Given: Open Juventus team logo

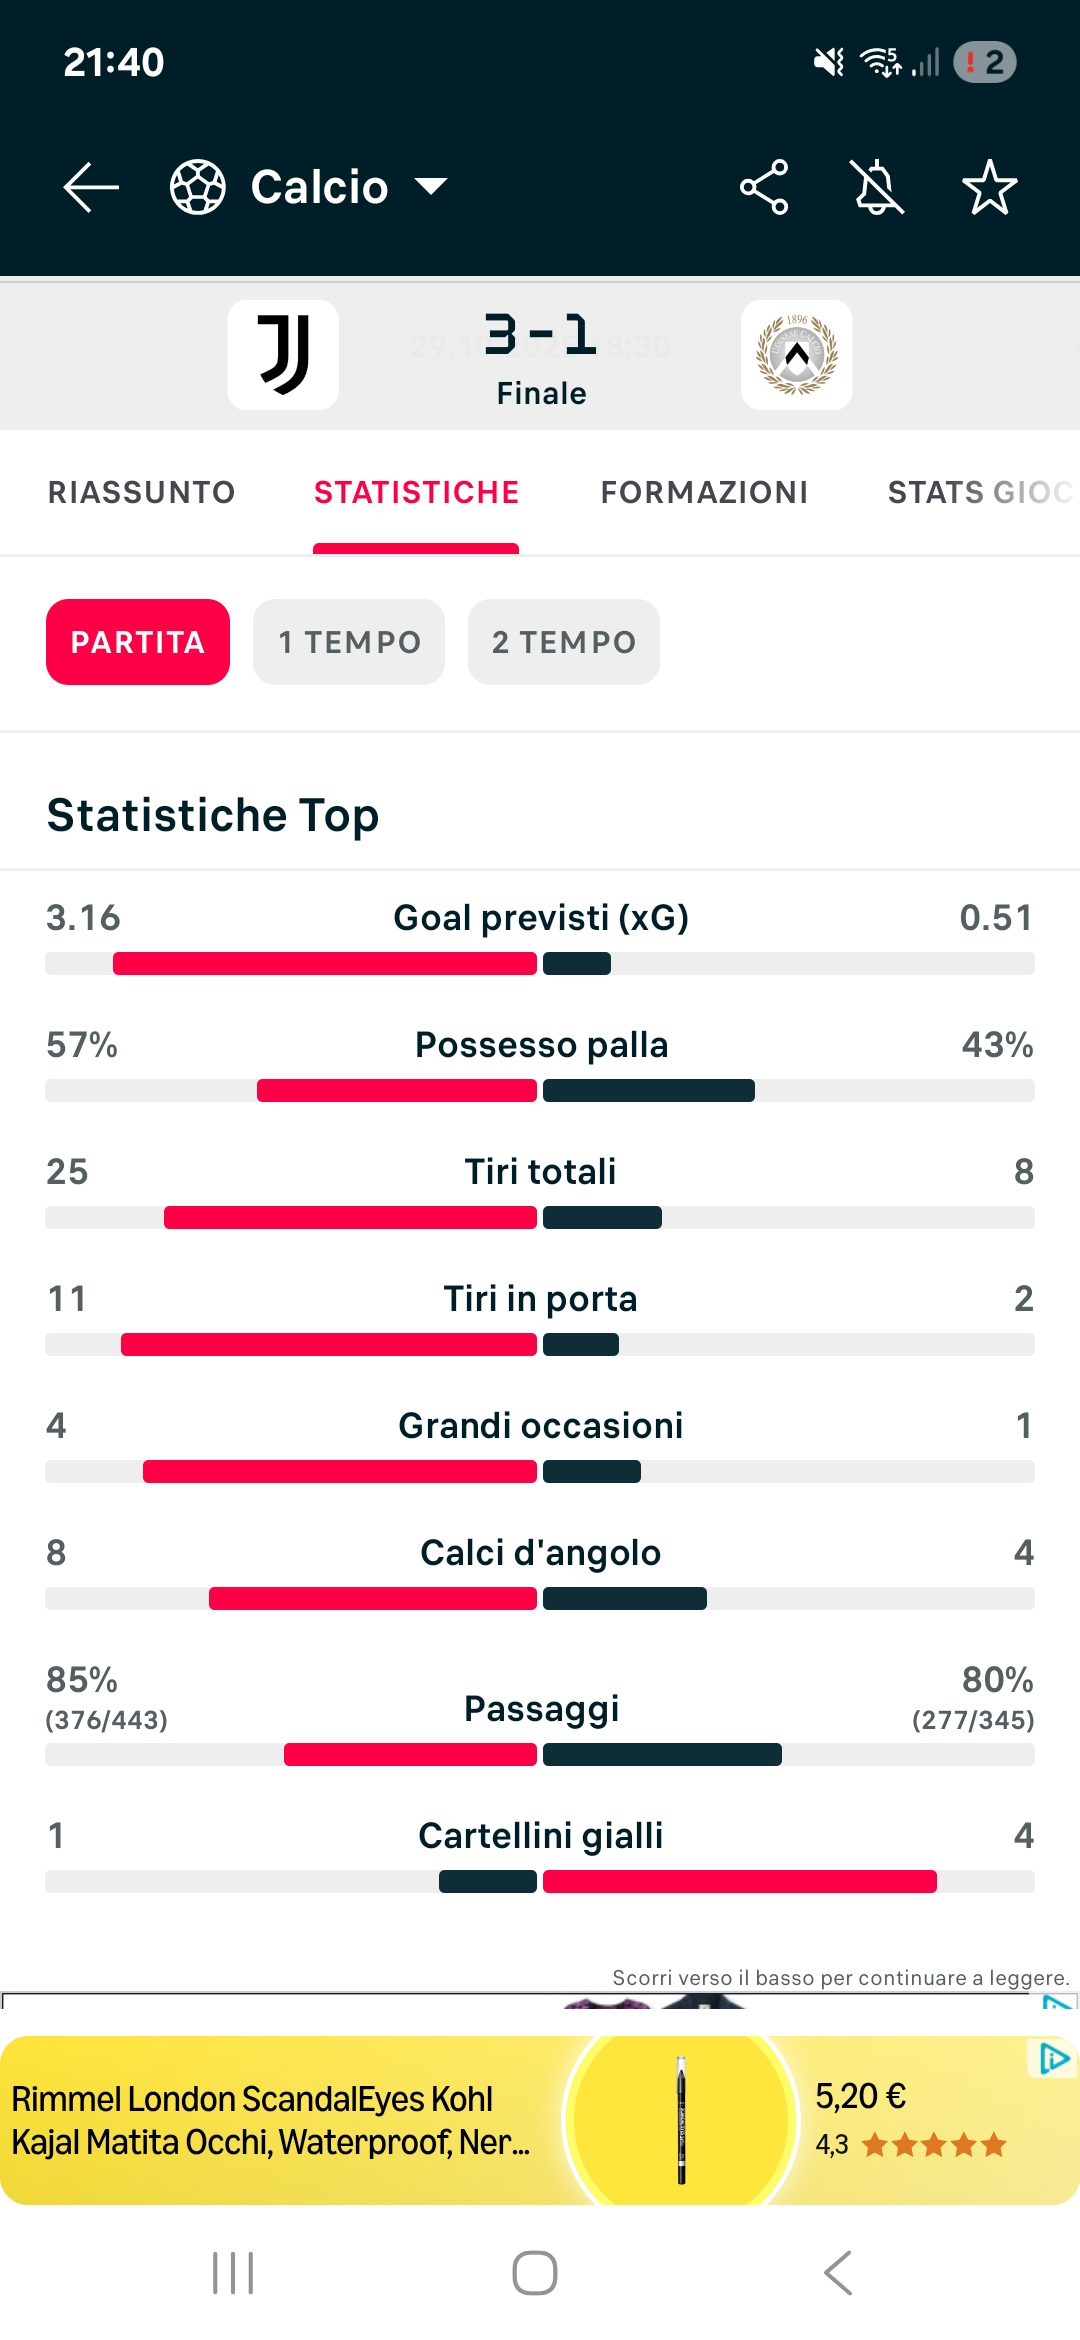Looking at the screenshot, I should point(283,355).
